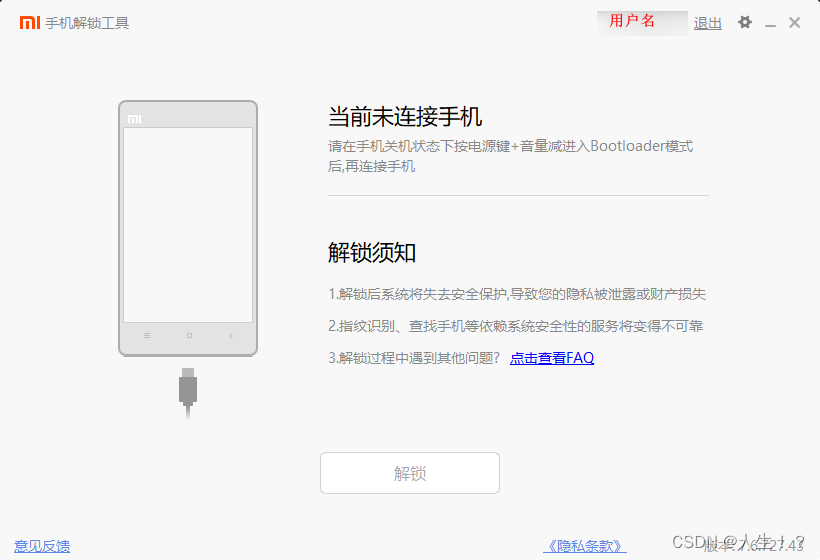Click notice line 1 about 安全保护
Image resolution: width=820 pixels, height=560 pixels.
point(517,294)
